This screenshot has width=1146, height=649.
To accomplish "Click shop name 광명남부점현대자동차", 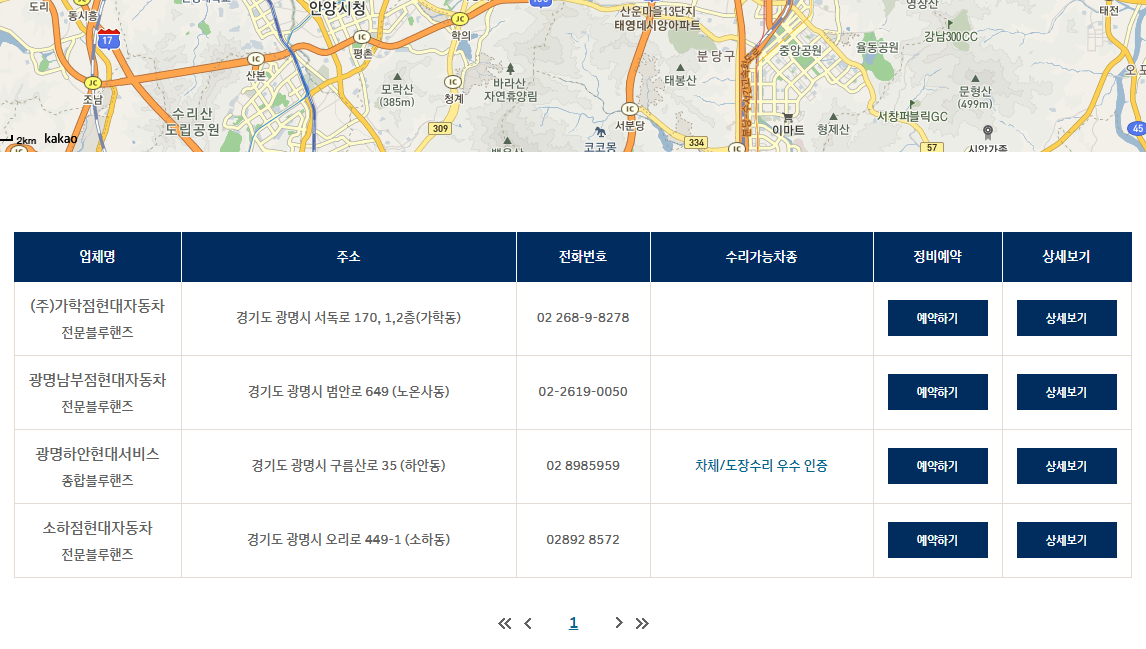I will pyautogui.click(x=97, y=380).
